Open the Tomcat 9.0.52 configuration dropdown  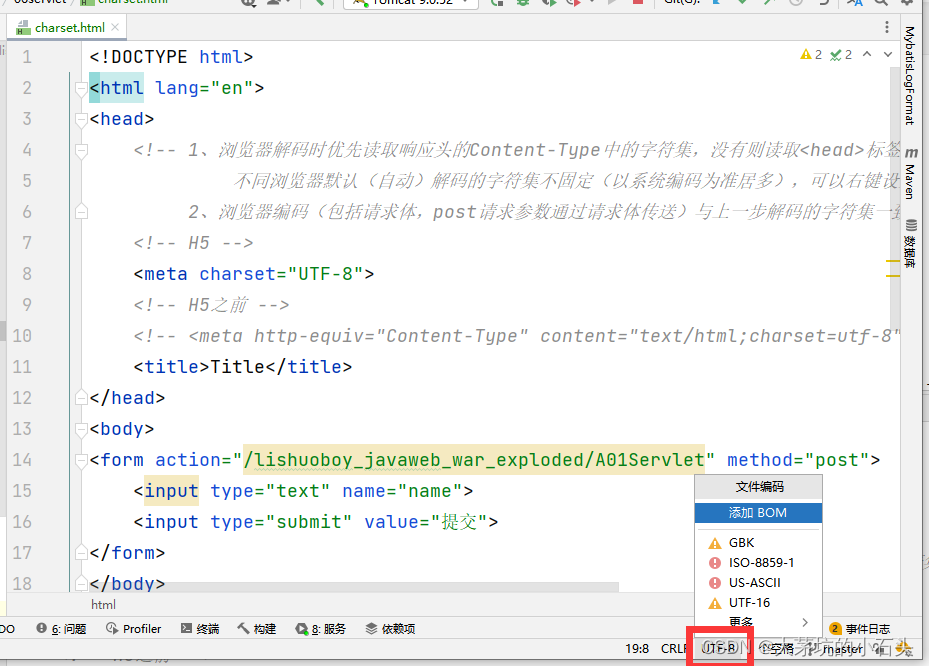click(410, 4)
